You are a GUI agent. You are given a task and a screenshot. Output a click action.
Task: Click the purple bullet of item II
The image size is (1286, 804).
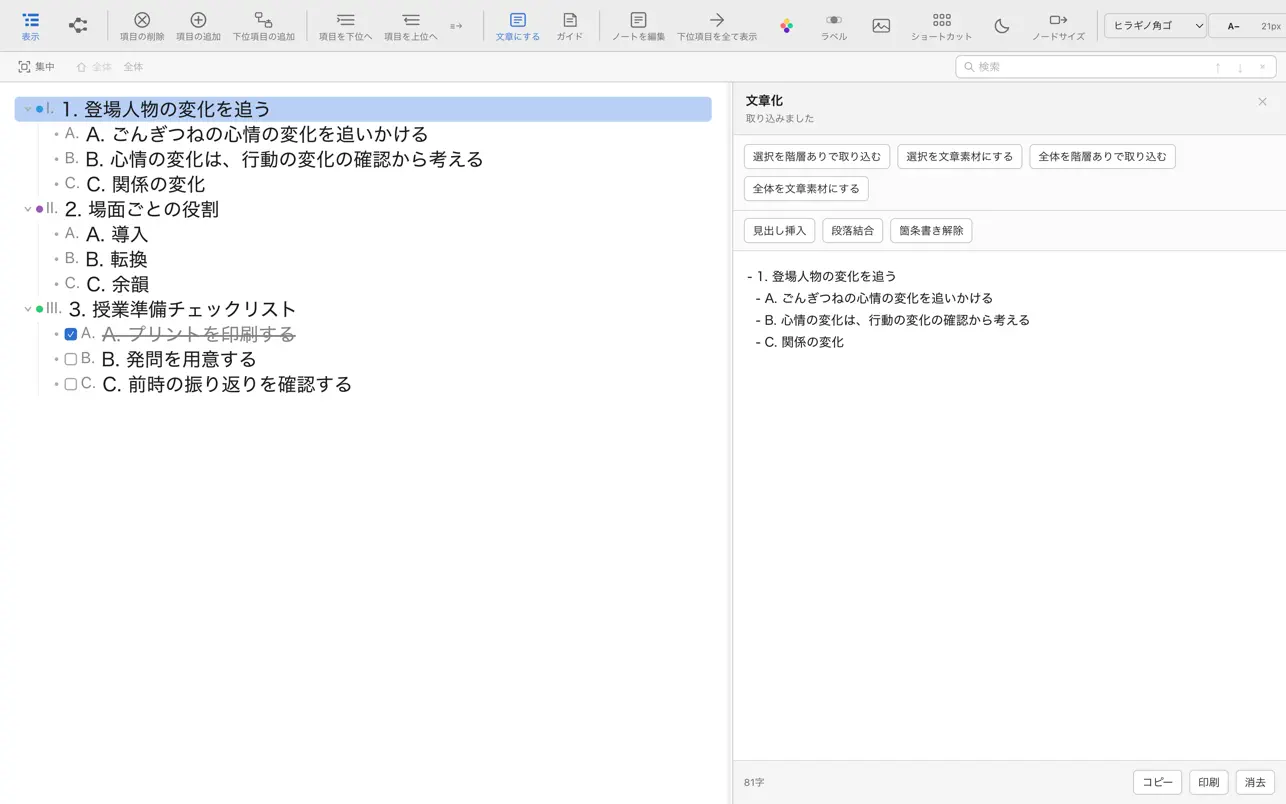coord(40,209)
